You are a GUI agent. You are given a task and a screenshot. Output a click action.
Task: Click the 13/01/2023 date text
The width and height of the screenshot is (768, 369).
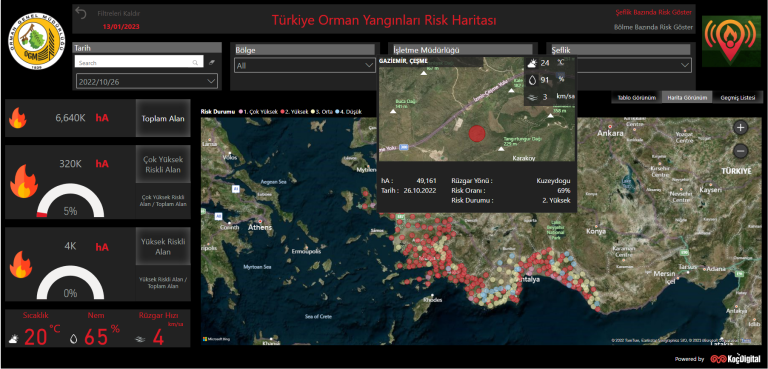(121, 26)
